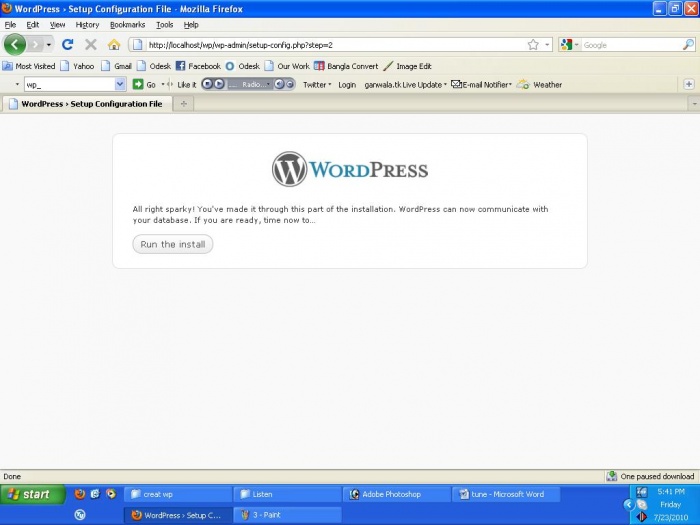Screen dimensions: 700x525
Task: Open the Tools menu
Action: pyautogui.click(x=164, y=25)
